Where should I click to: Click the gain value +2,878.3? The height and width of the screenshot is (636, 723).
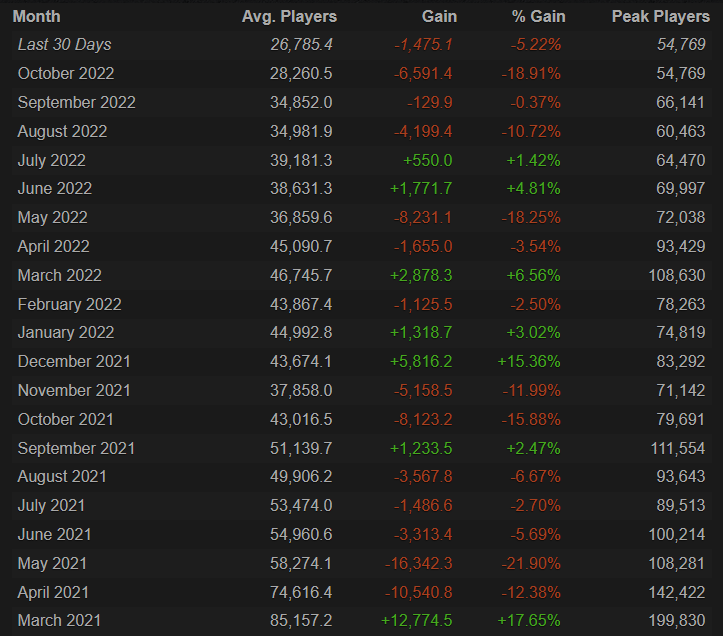(x=421, y=276)
